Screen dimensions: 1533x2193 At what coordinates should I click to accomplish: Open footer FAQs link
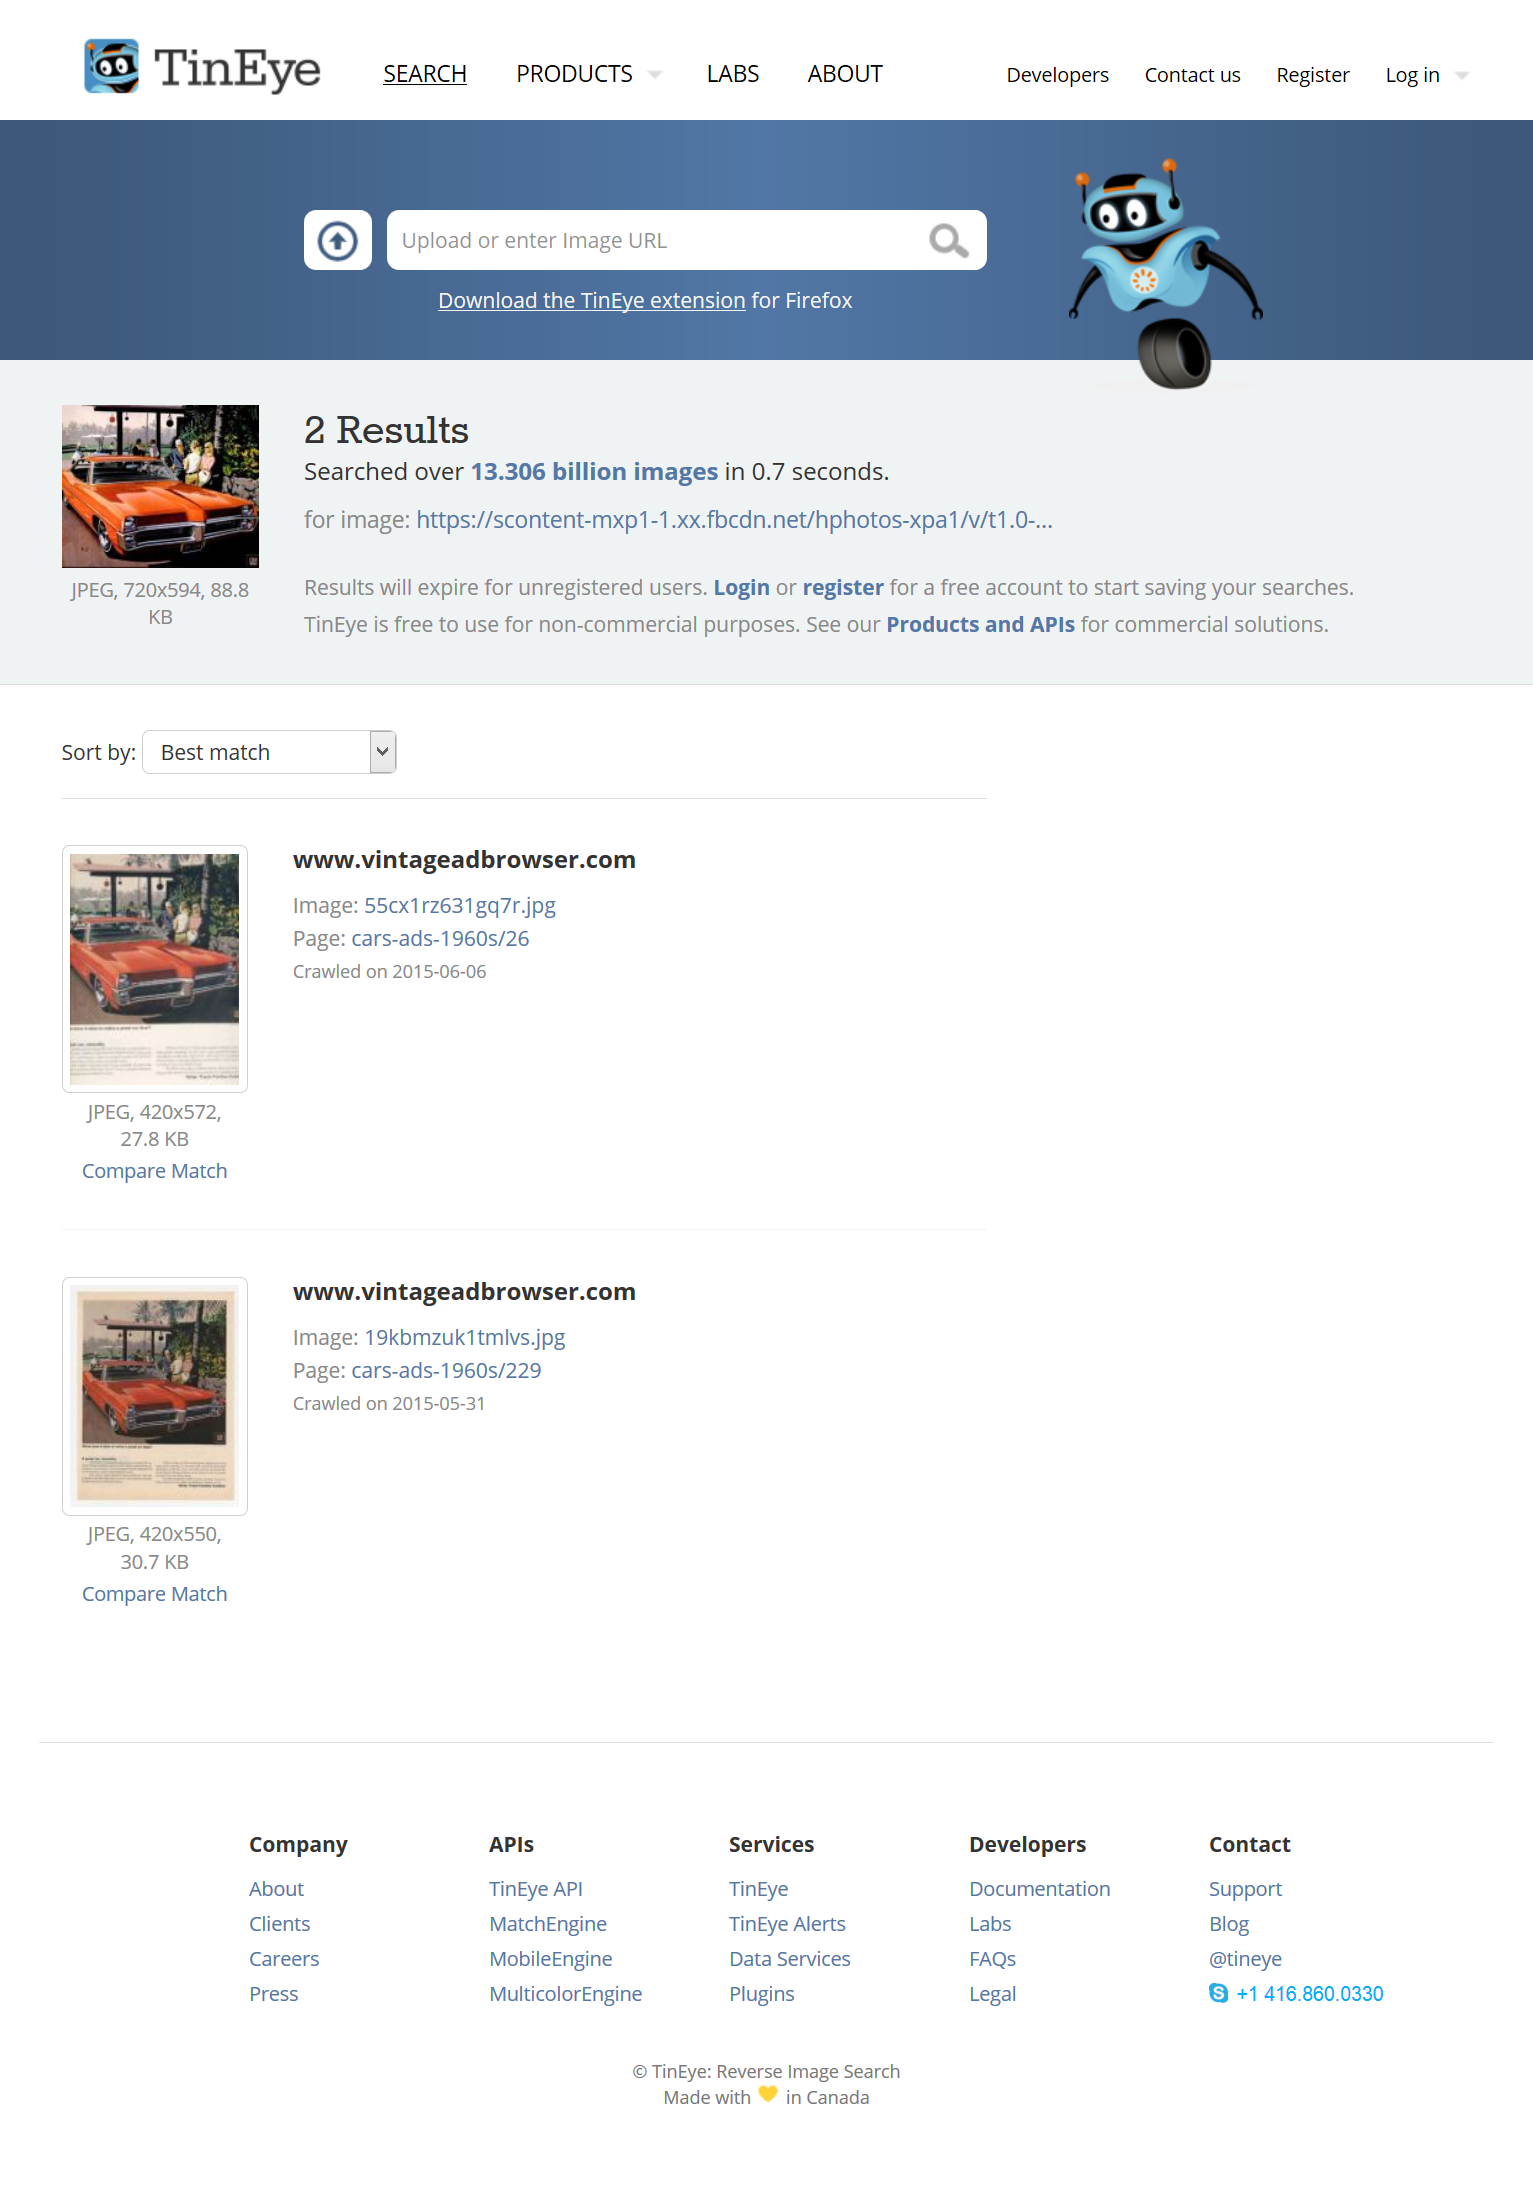pyautogui.click(x=992, y=1959)
